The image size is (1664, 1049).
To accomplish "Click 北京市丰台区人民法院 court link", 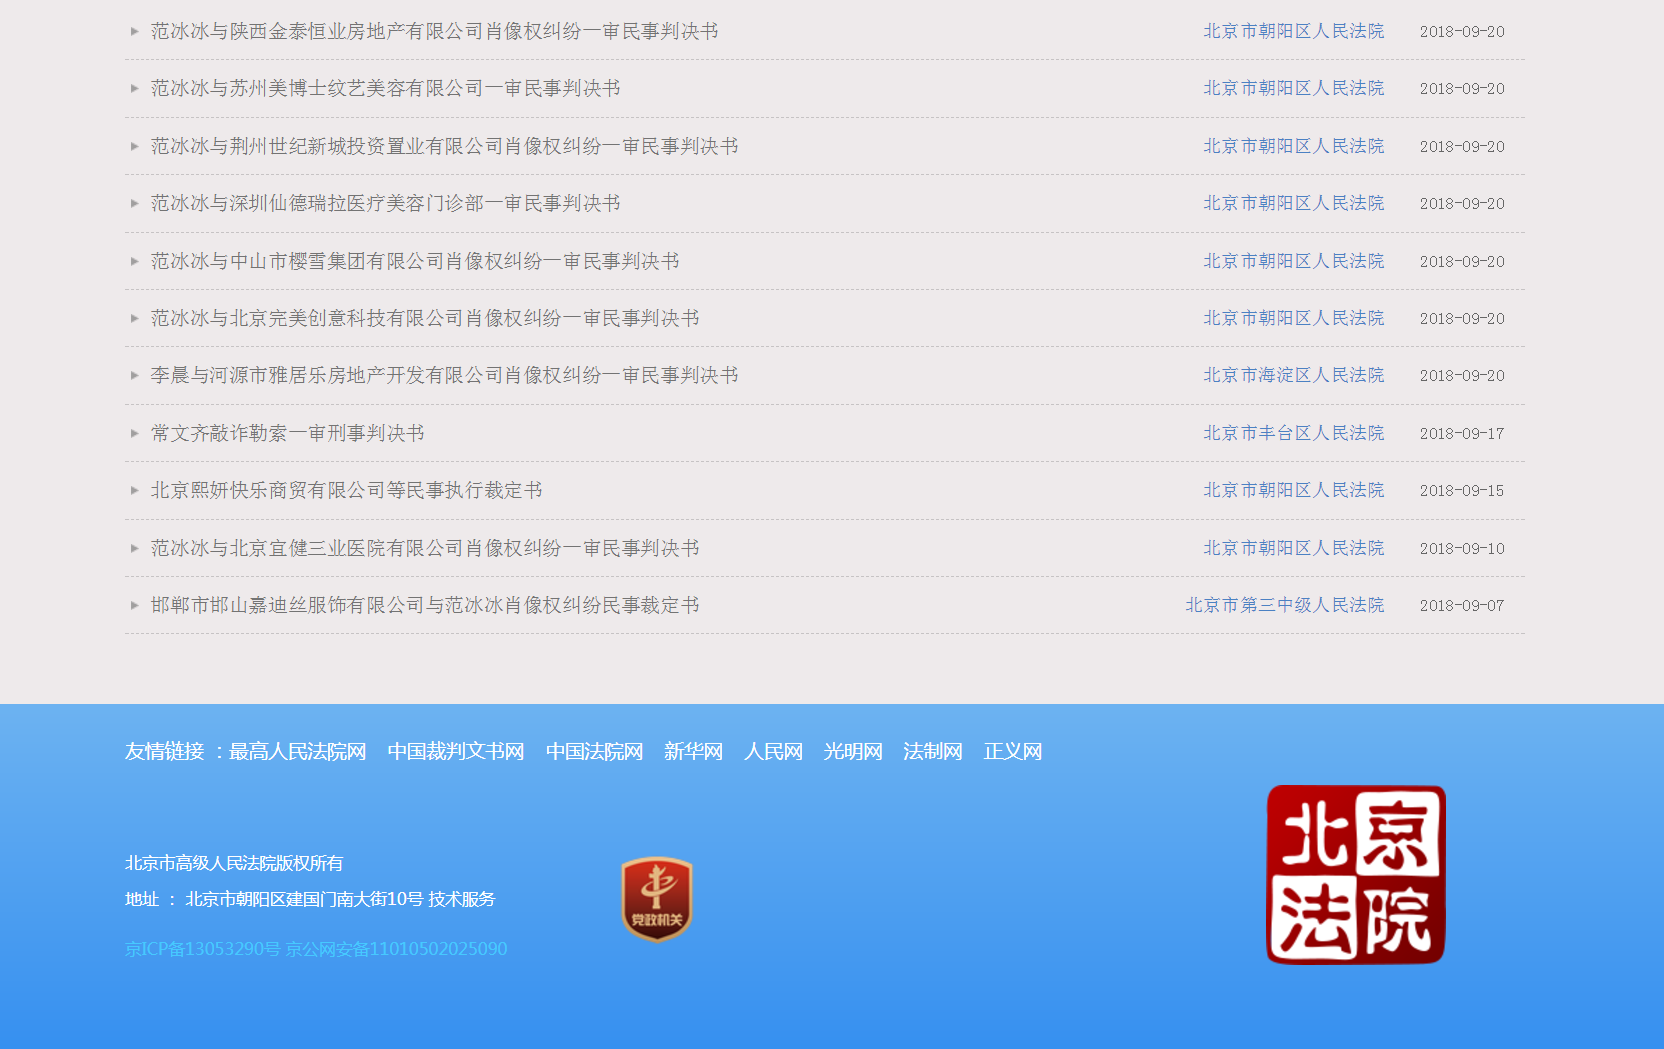I will coord(1293,433).
